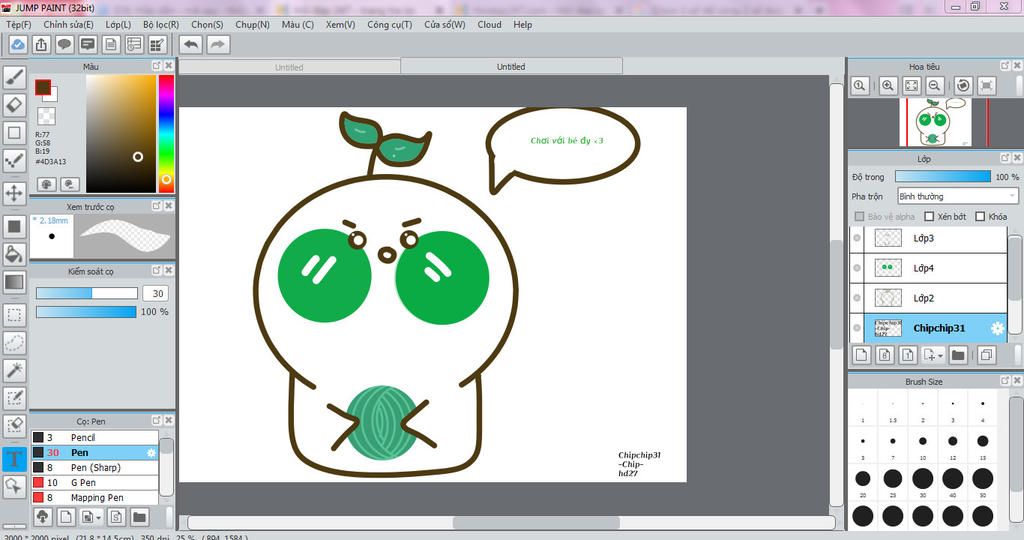This screenshot has width=1024, height=540.
Task: Select the Mapping Pen brush
Action: pyautogui.click(x=95, y=498)
